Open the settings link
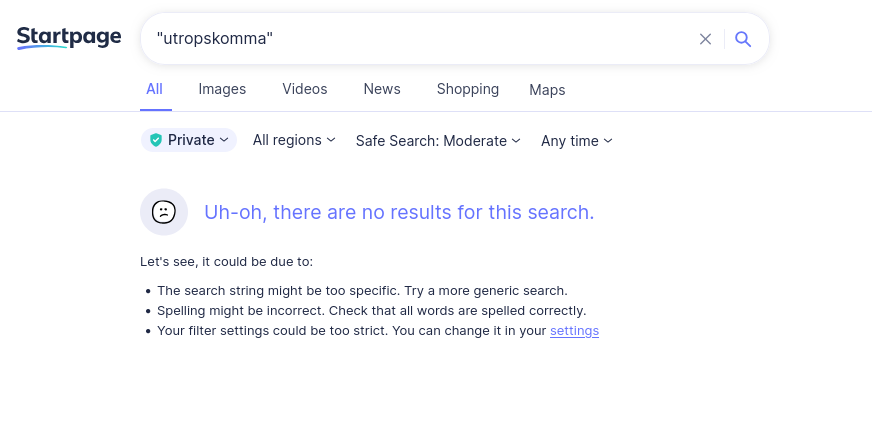Screen dimensions: 872x433 (x=574, y=331)
